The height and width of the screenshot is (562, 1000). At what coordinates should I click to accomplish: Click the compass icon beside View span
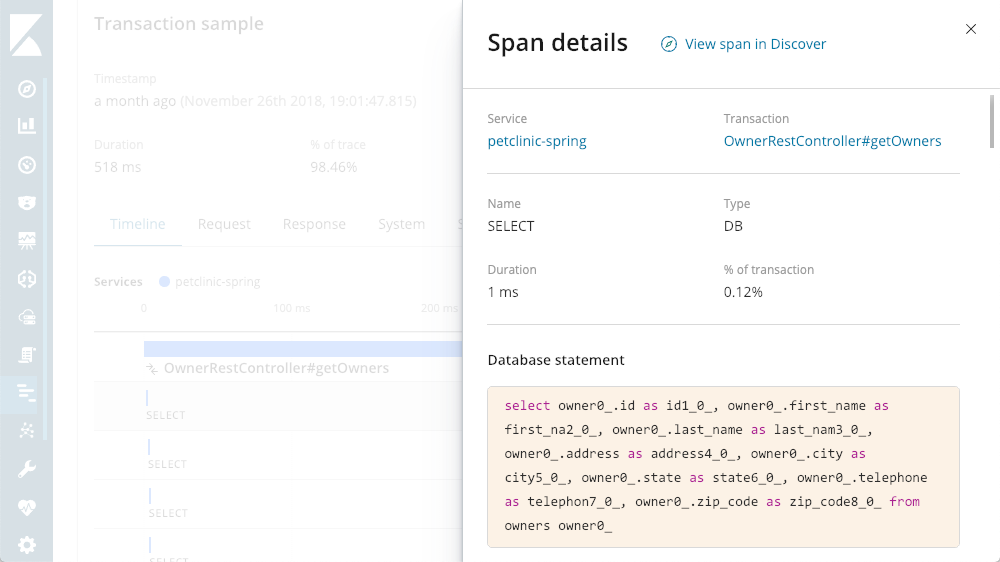coord(668,44)
